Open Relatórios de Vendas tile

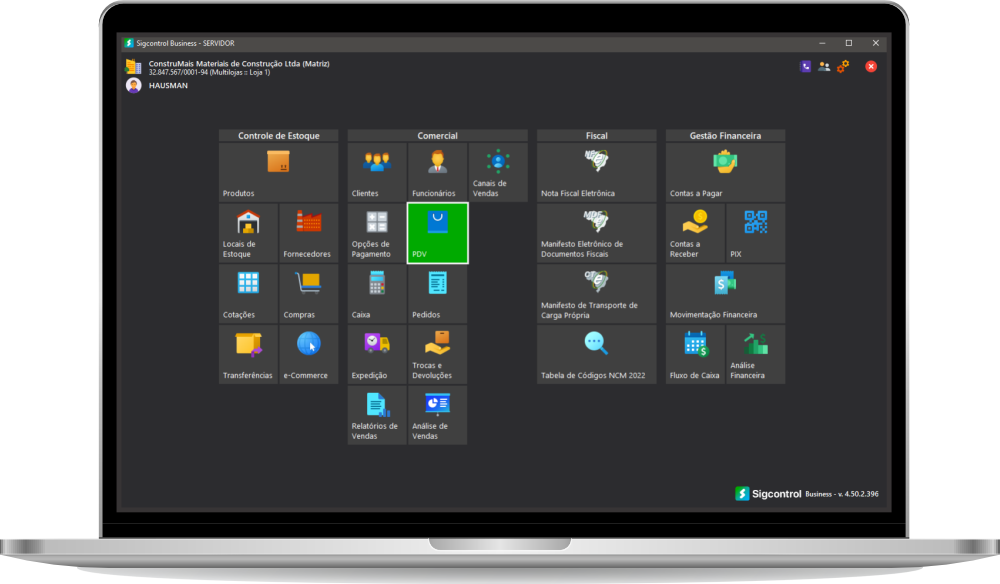(376, 415)
